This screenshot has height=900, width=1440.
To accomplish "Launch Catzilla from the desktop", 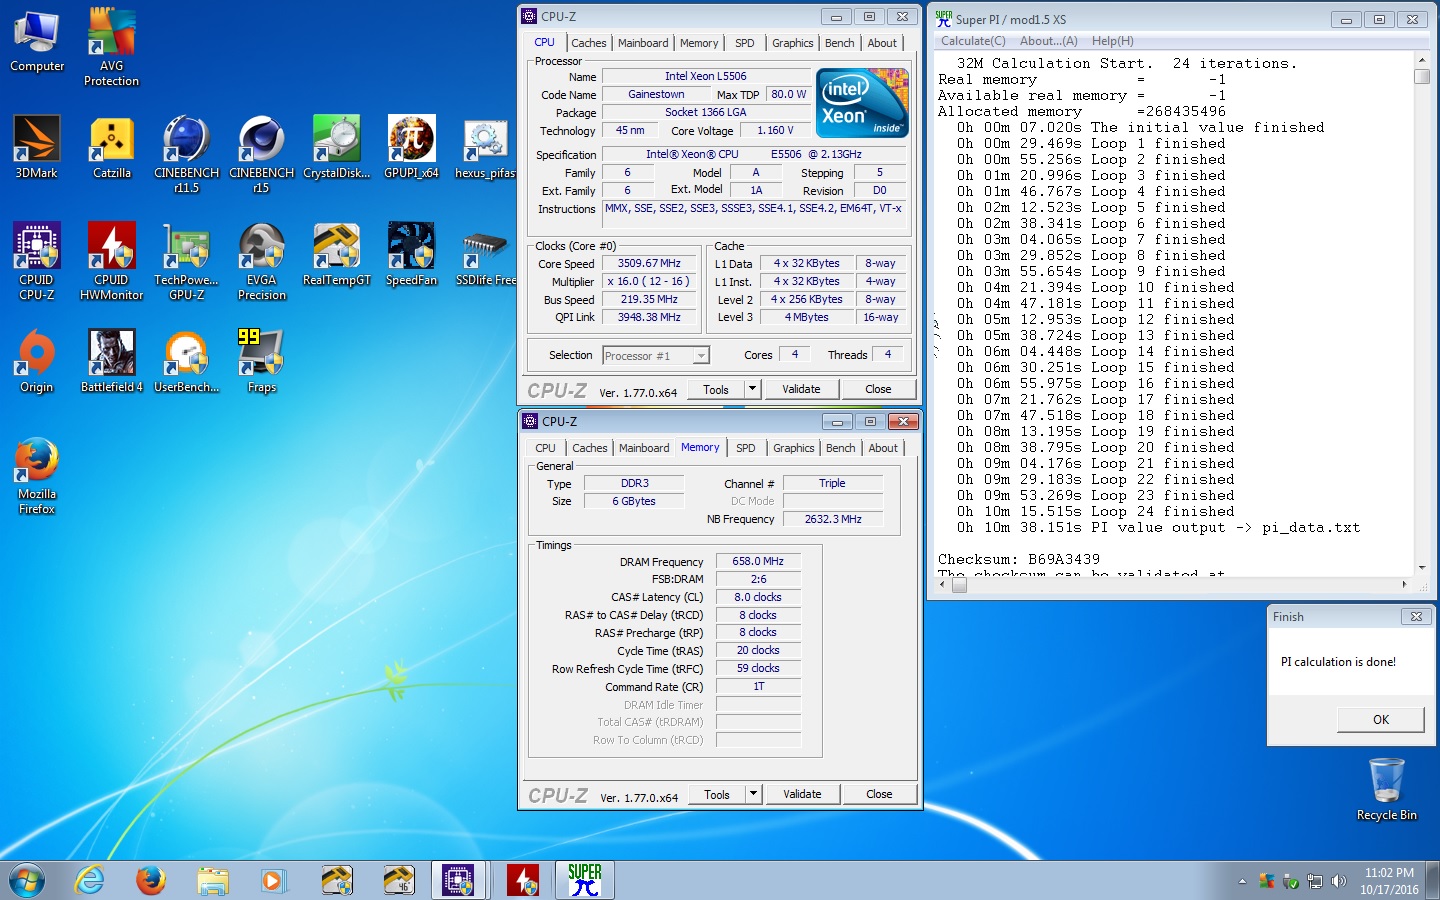I will tap(112, 148).
